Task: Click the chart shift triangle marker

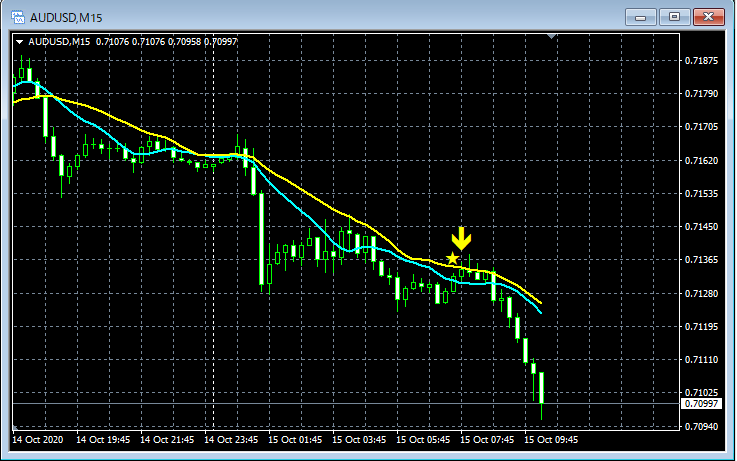Action: click(x=551, y=36)
